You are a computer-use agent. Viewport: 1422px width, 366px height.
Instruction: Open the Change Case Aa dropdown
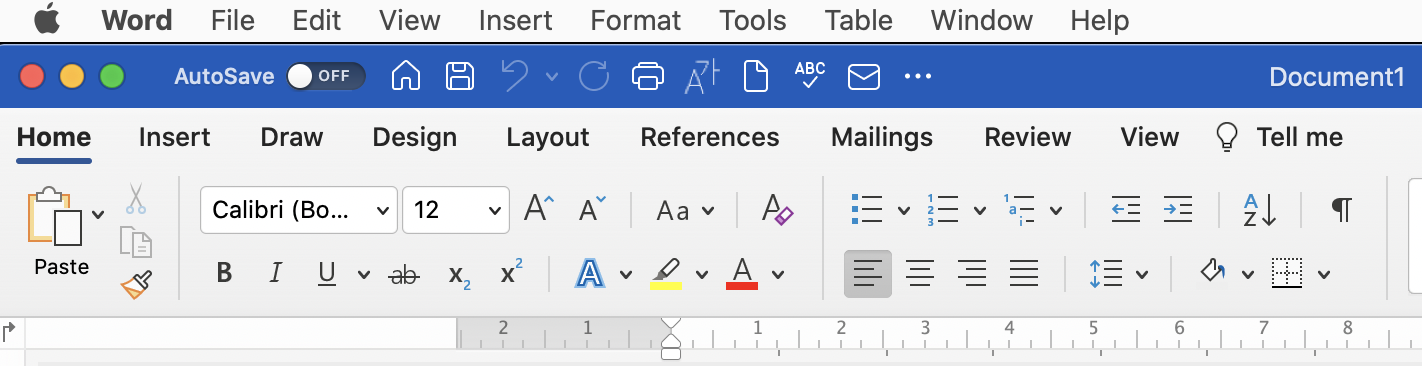685,211
